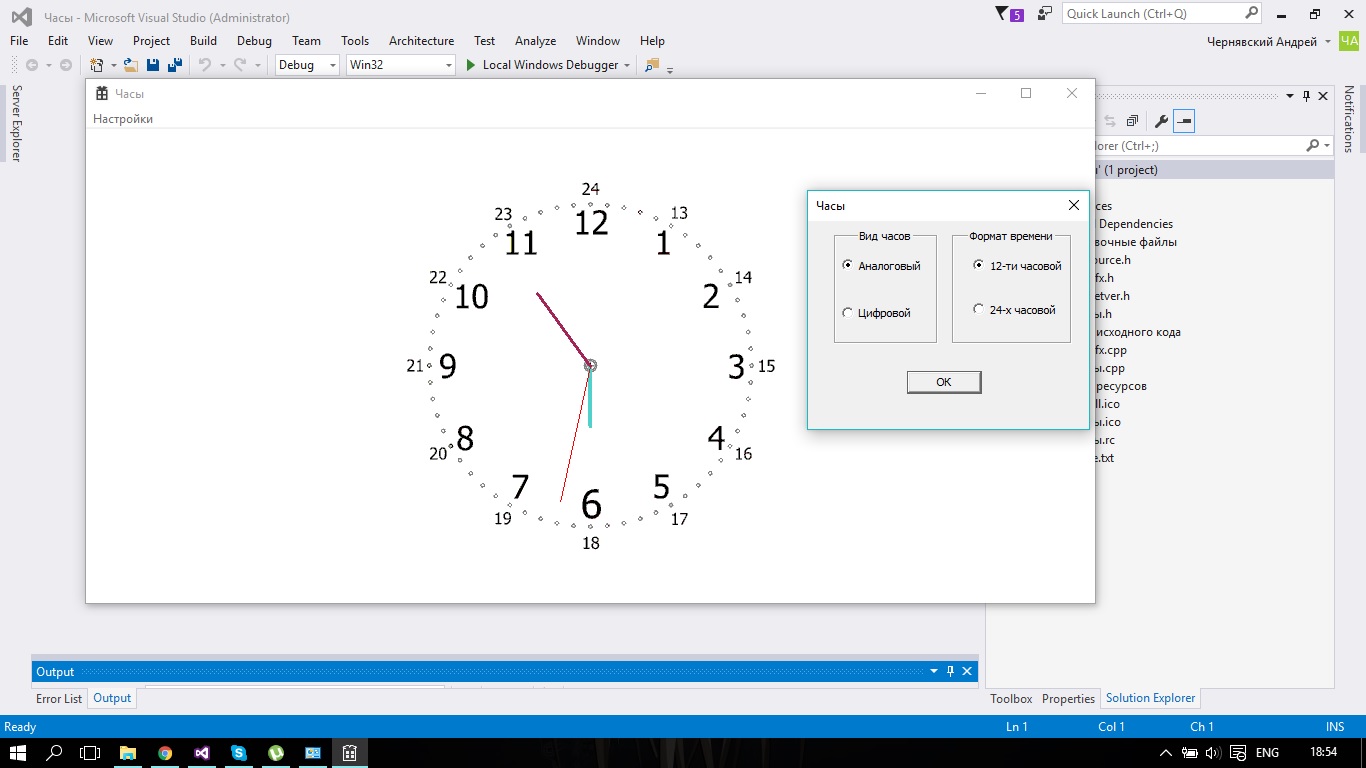Select the 12-ти часовой time format

(1017, 266)
